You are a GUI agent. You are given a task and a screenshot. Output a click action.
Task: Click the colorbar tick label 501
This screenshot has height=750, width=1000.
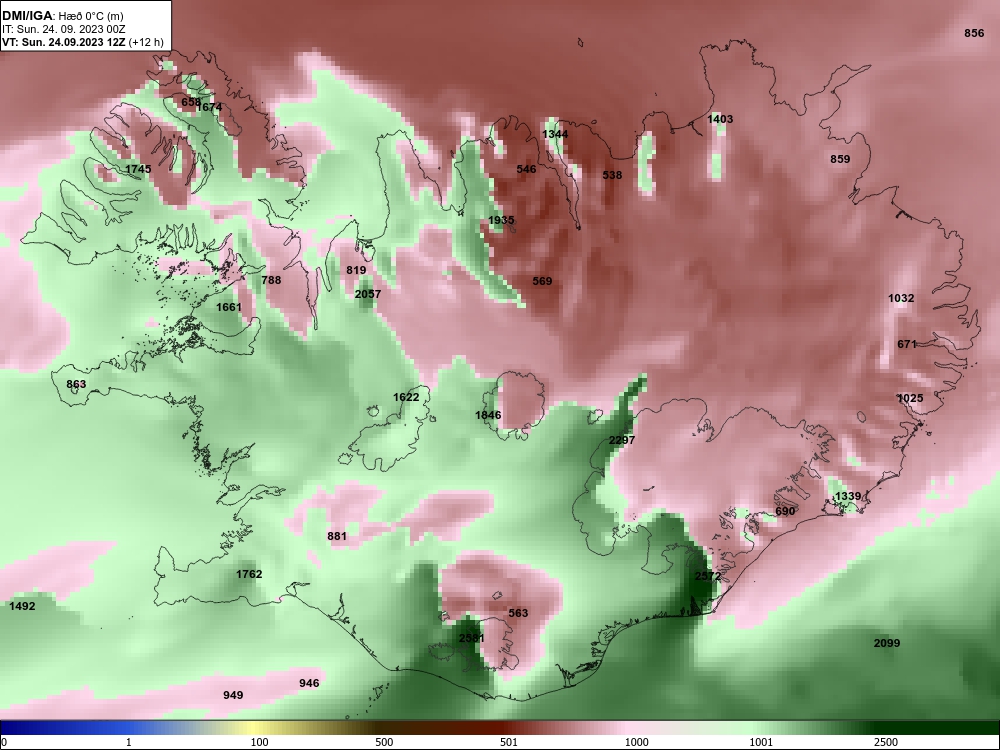[x=509, y=742]
